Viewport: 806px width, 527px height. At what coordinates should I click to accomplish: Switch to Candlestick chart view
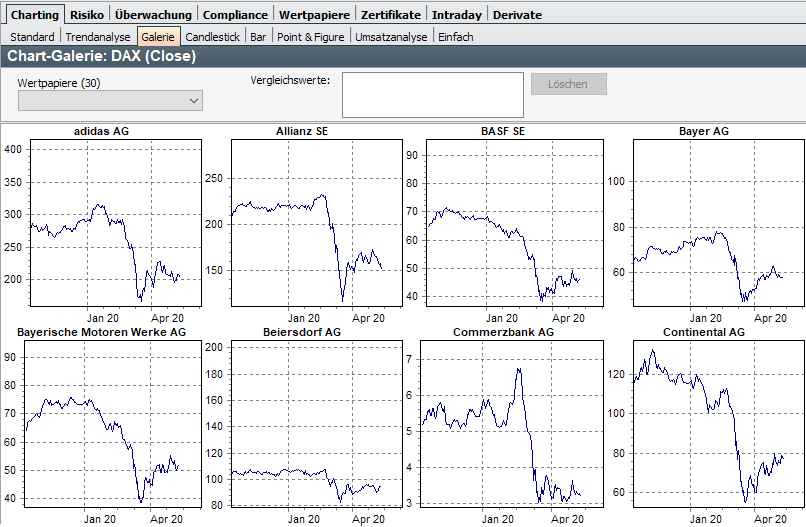213,37
